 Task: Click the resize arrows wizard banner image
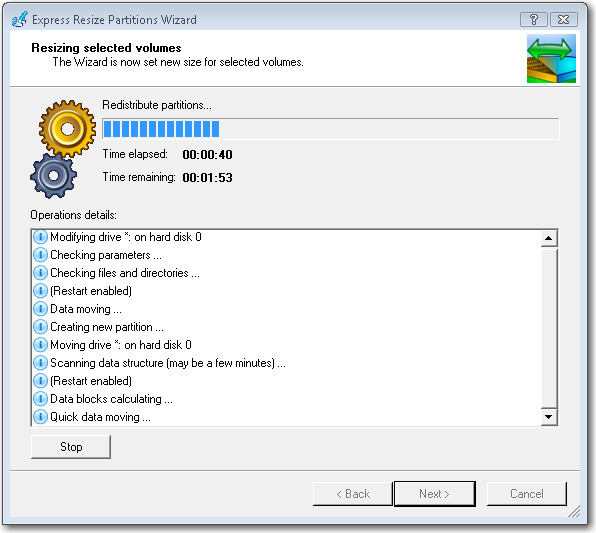tap(551, 58)
